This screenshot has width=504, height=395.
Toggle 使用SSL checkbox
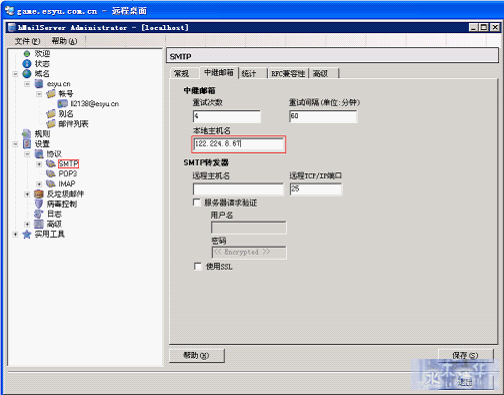click(198, 266)
